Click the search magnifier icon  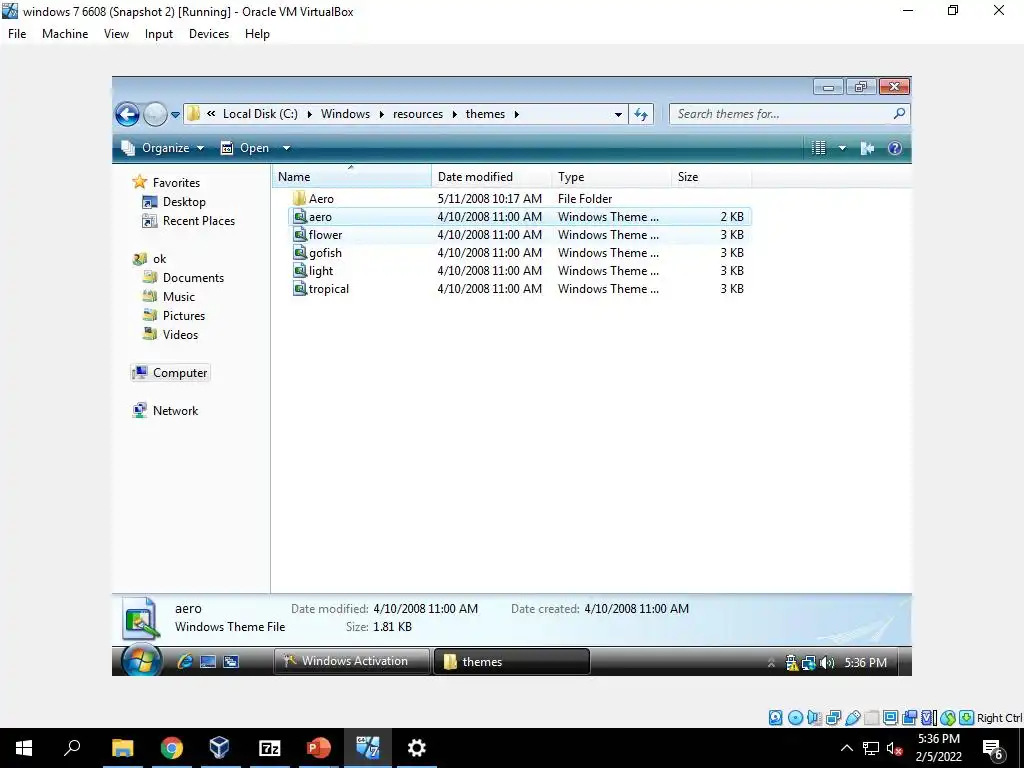[x=899, y=114]
